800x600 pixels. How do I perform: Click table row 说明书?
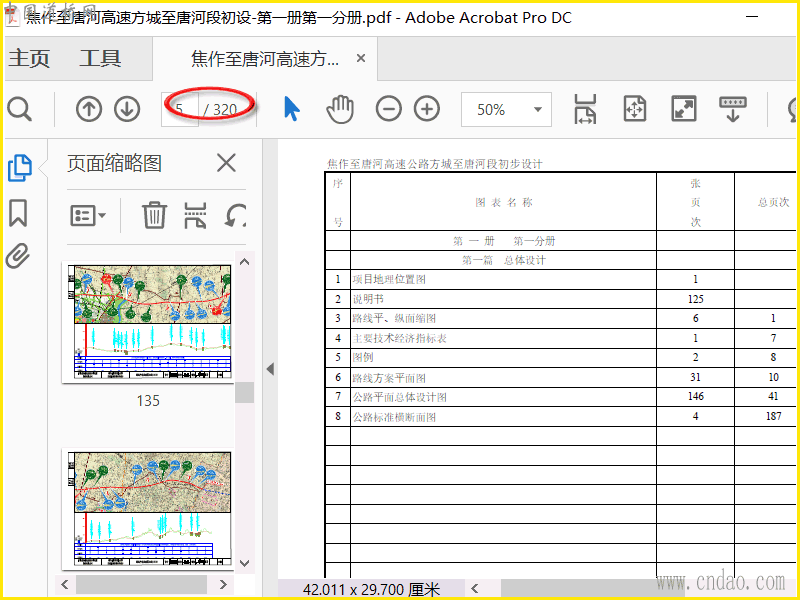pos(560,299)
